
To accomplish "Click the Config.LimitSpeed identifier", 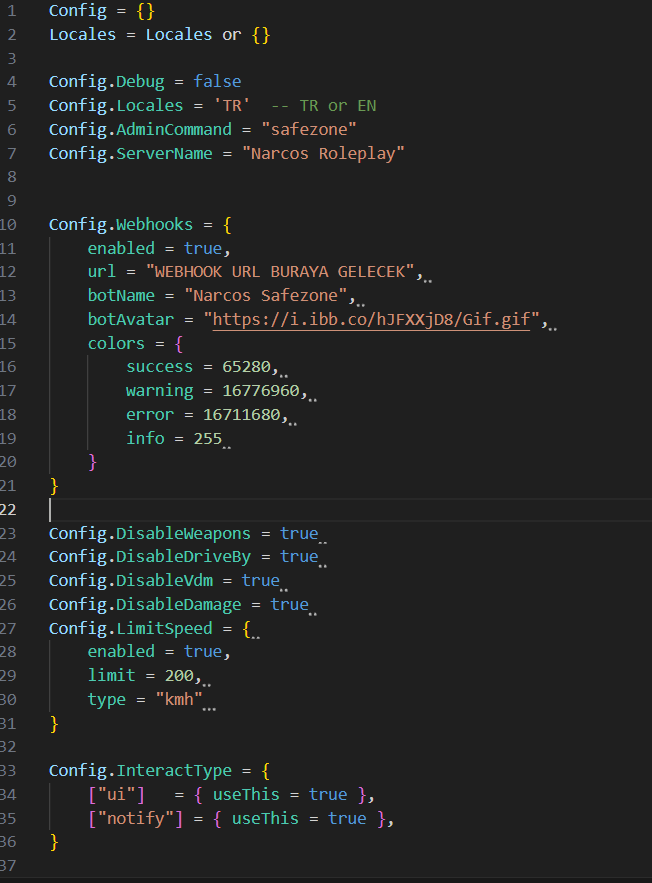I will (x=131, y=628).
